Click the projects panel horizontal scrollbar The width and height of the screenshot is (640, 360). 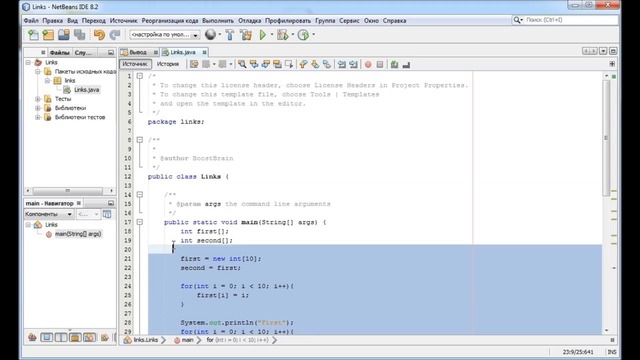tap(69, 191)
